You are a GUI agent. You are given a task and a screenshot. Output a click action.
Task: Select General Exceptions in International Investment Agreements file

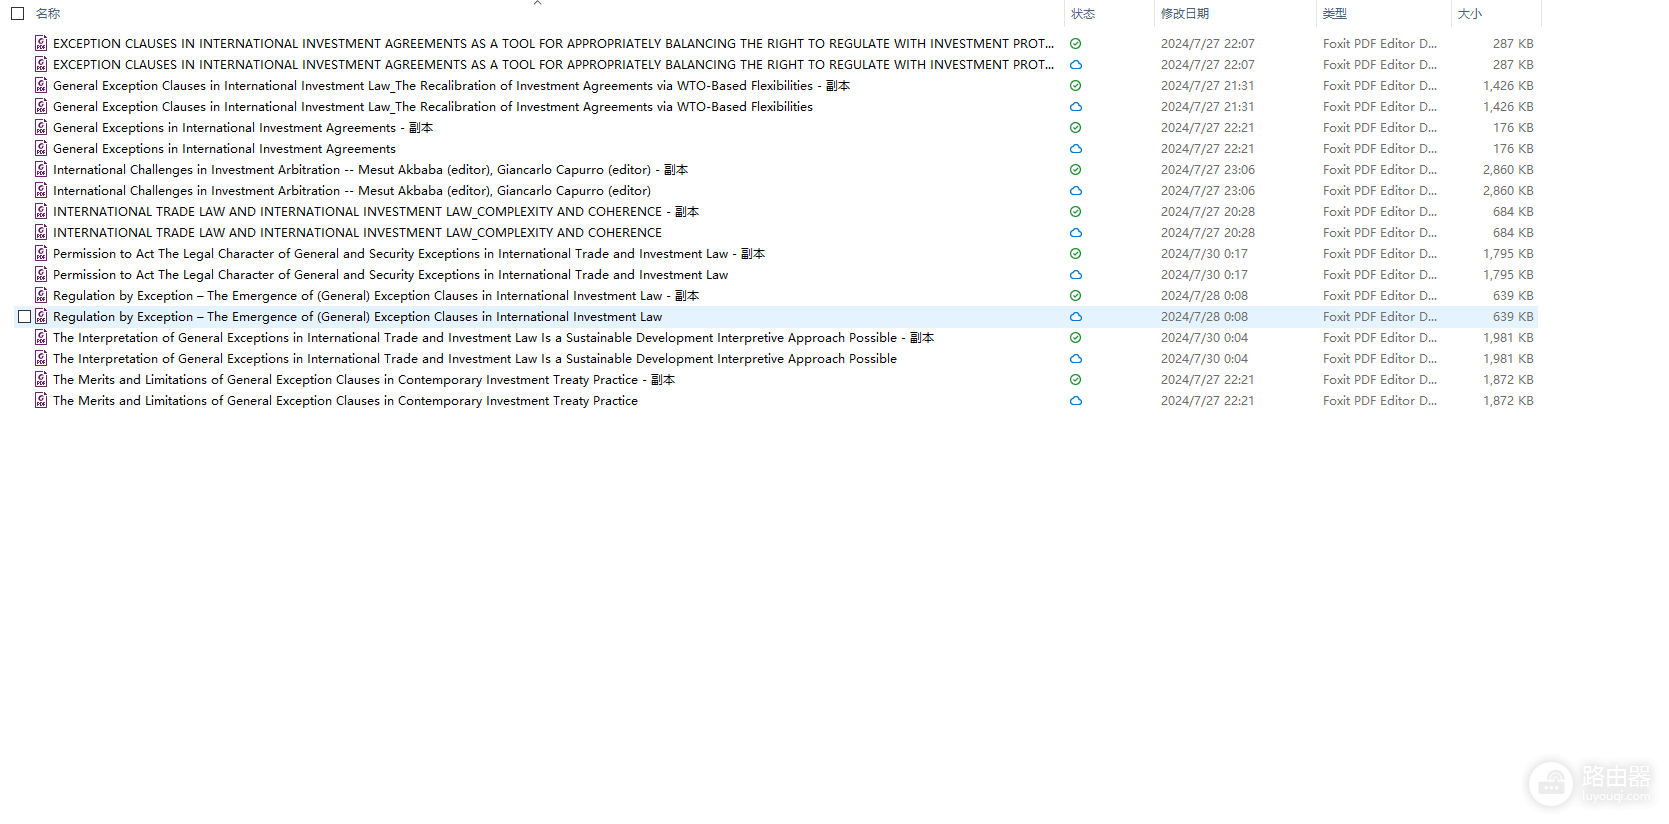[224, 148]
